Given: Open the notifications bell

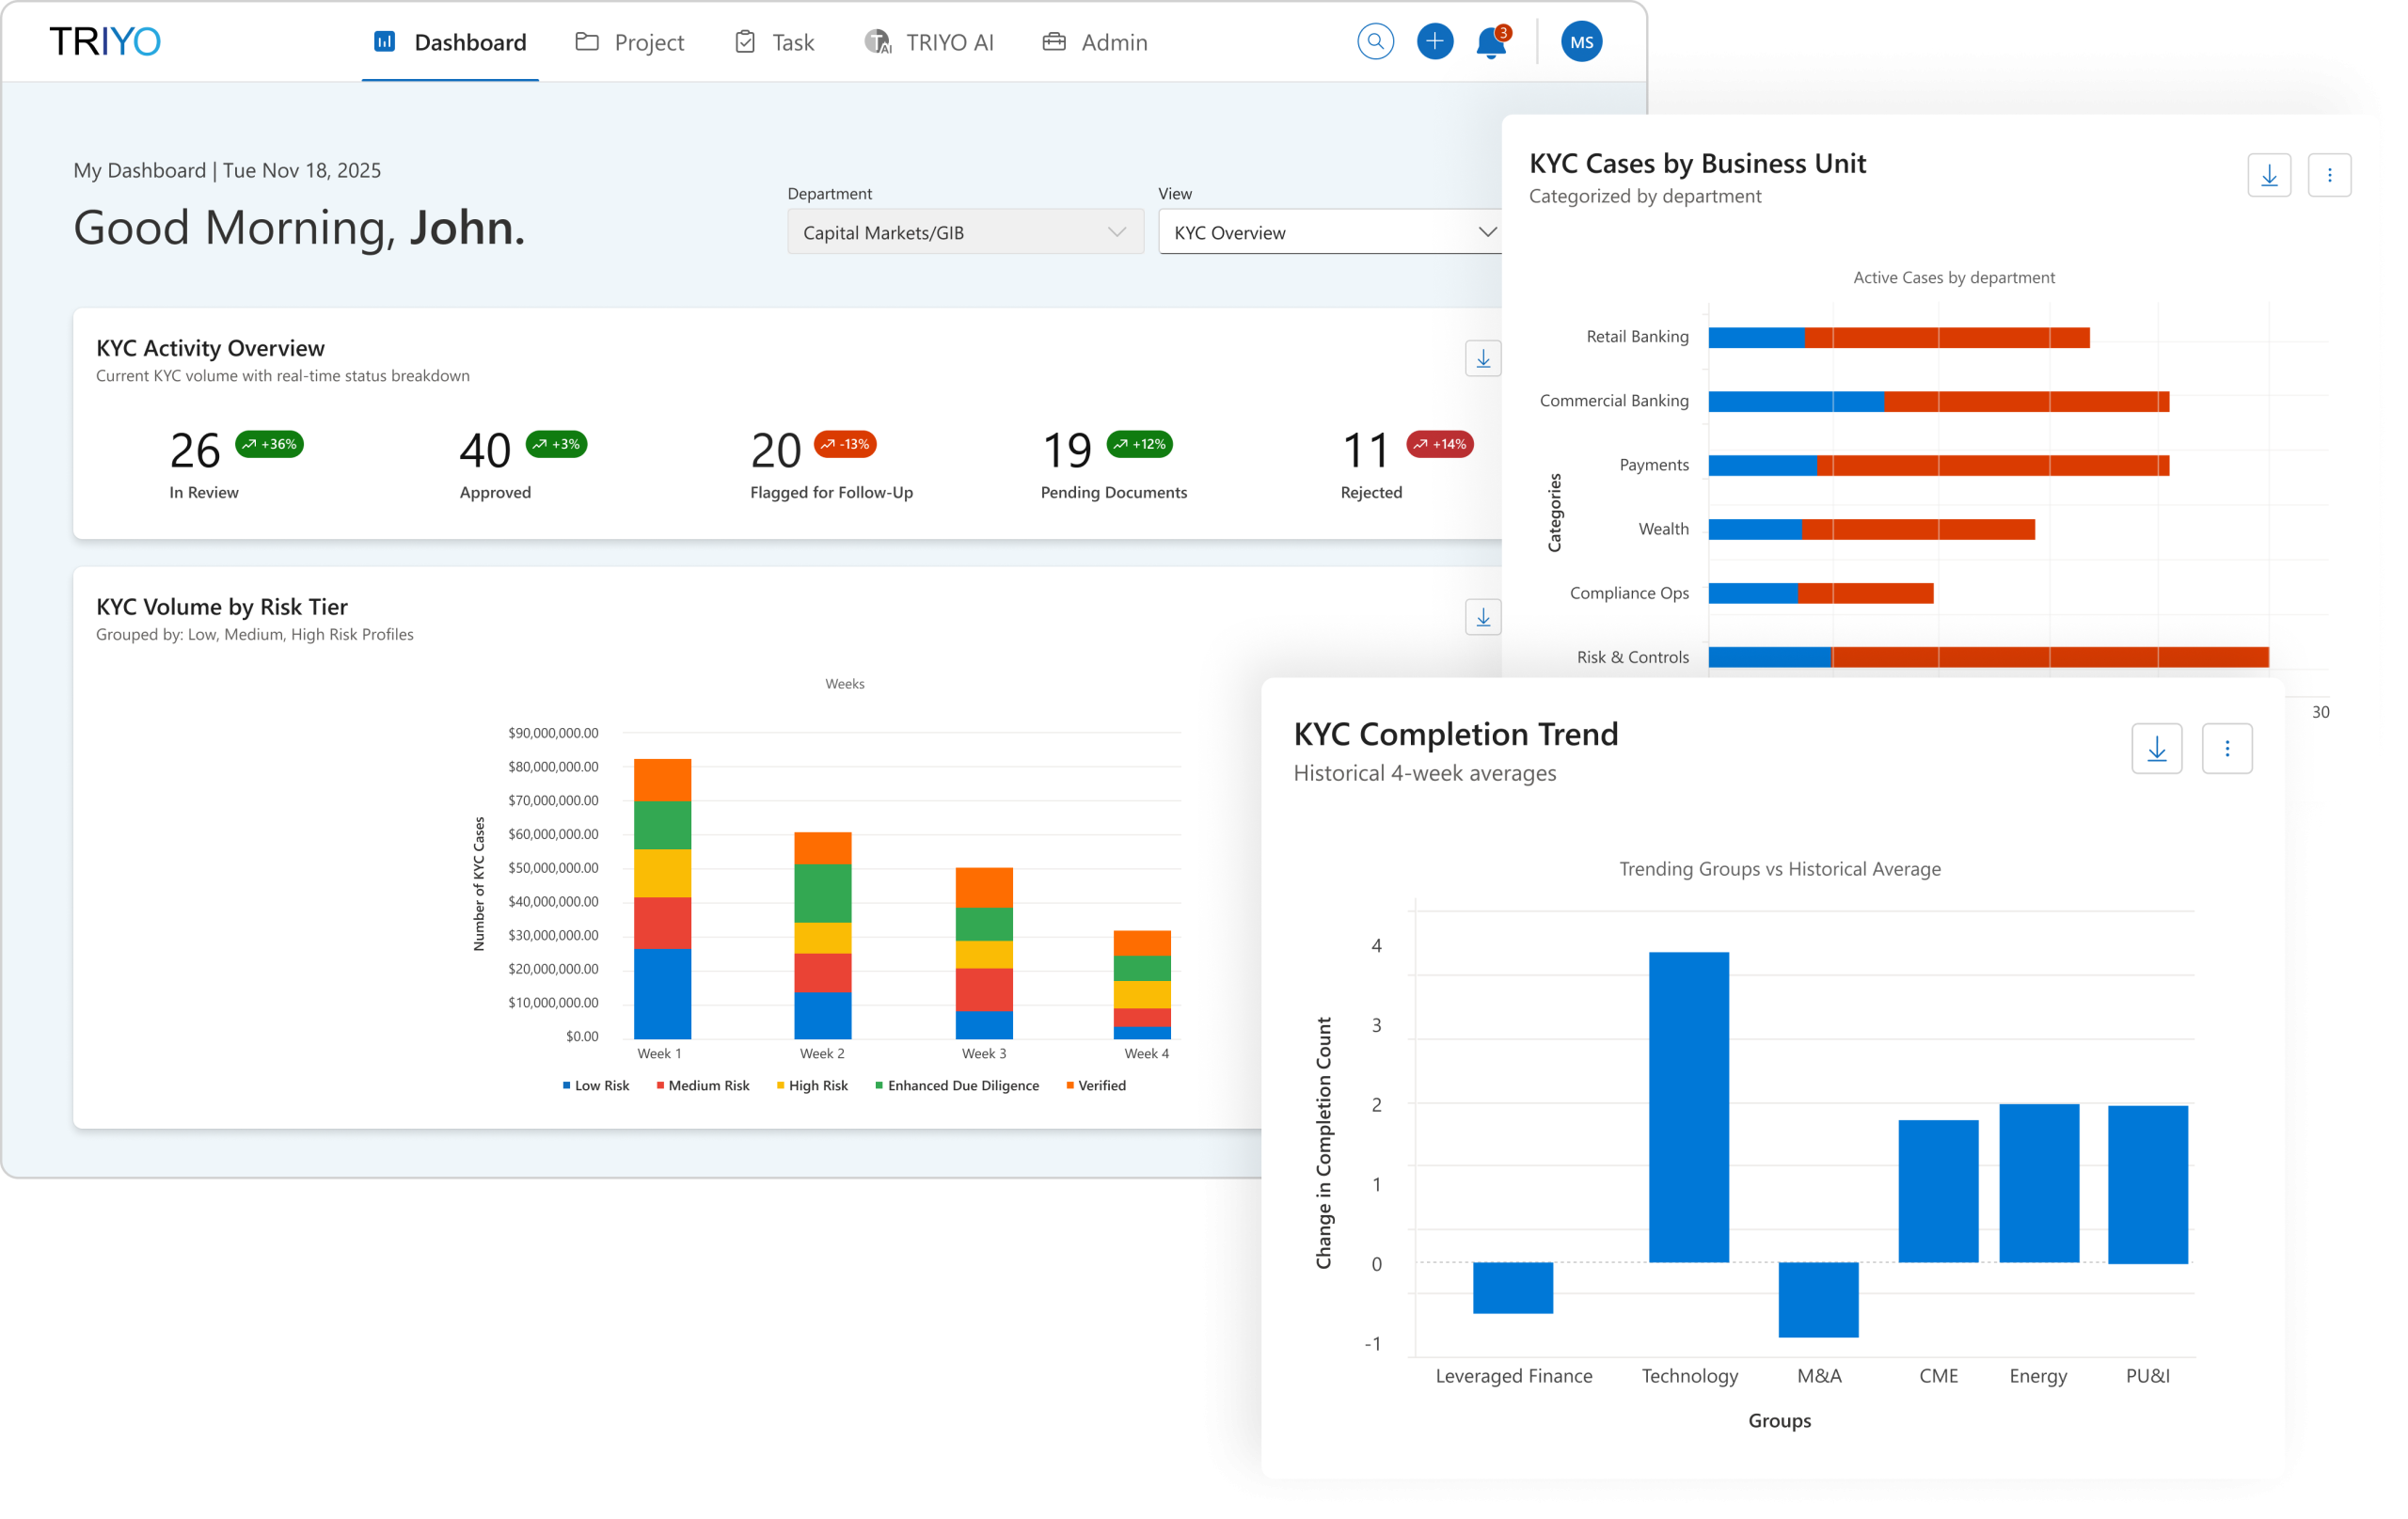Looking at the screenshot, I should [1491, 43].
